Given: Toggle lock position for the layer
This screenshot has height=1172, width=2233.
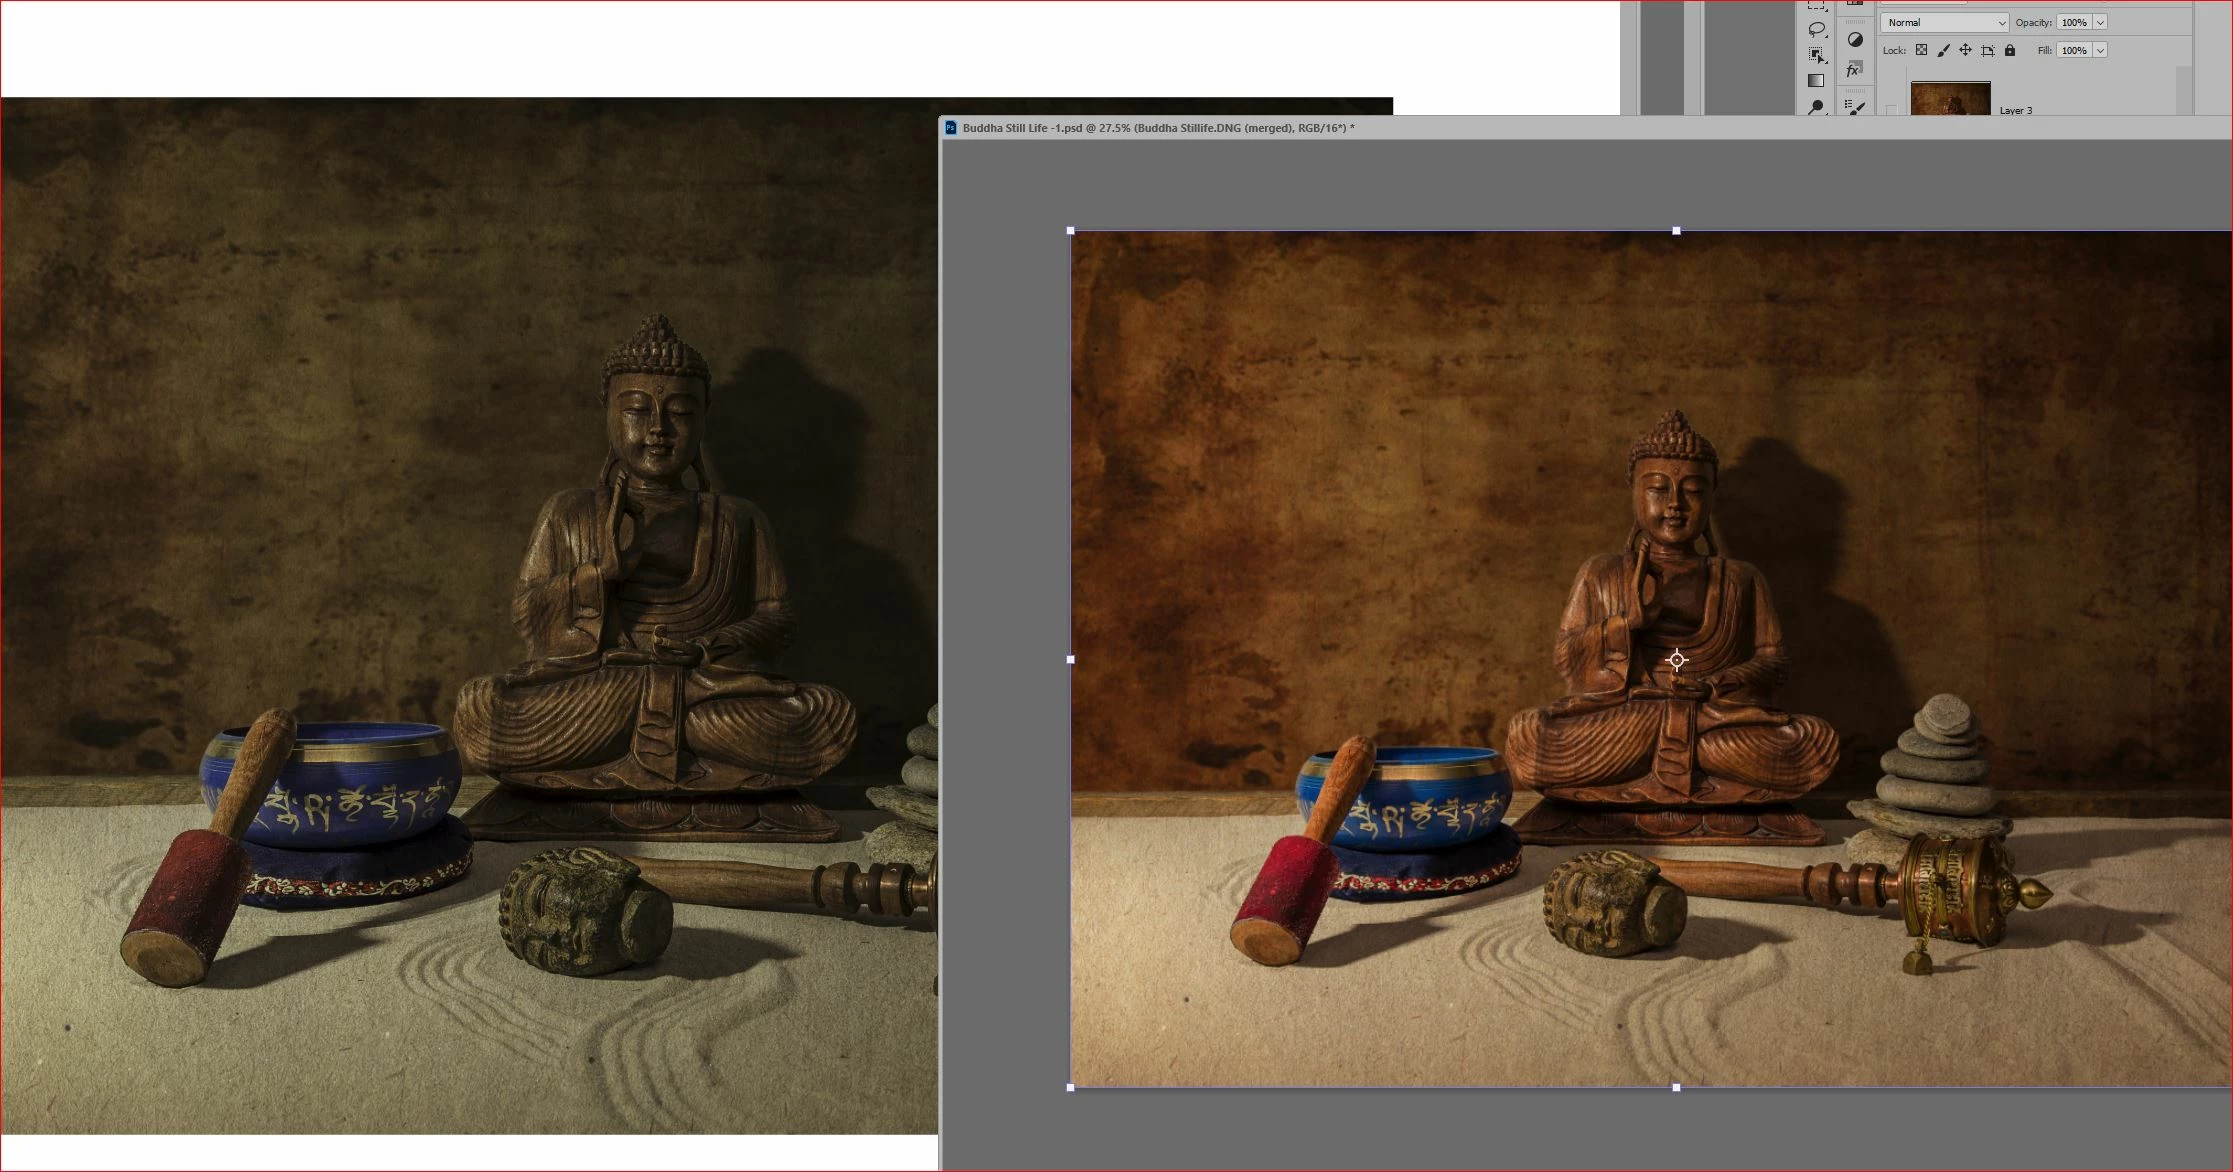Looking at the screenshot, I should tap(1965, 50).
